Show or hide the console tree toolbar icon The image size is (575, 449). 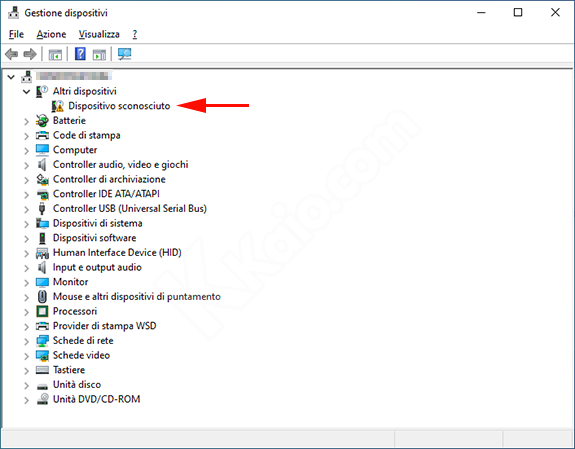(x=55, y=55)
